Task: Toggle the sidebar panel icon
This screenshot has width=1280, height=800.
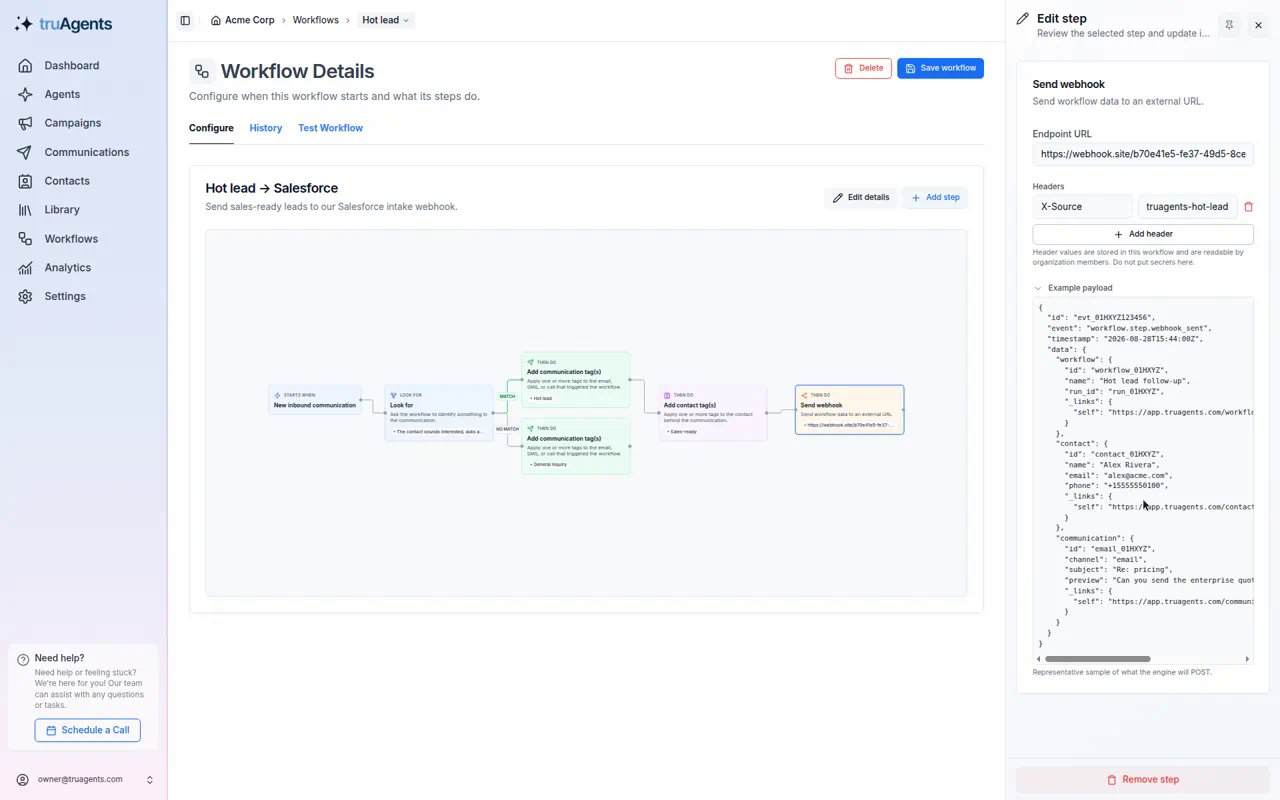Action: (185, 20)
